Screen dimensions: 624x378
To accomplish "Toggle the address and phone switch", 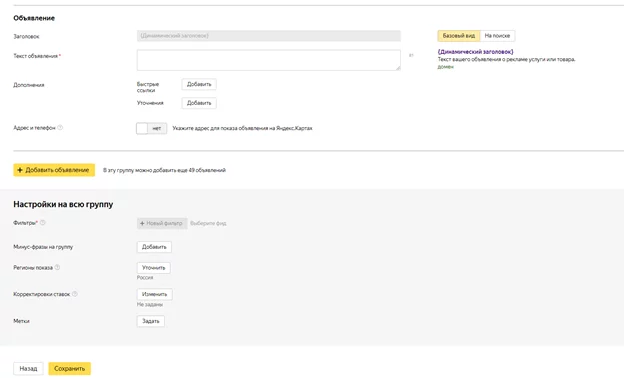I will coord(151,128).
